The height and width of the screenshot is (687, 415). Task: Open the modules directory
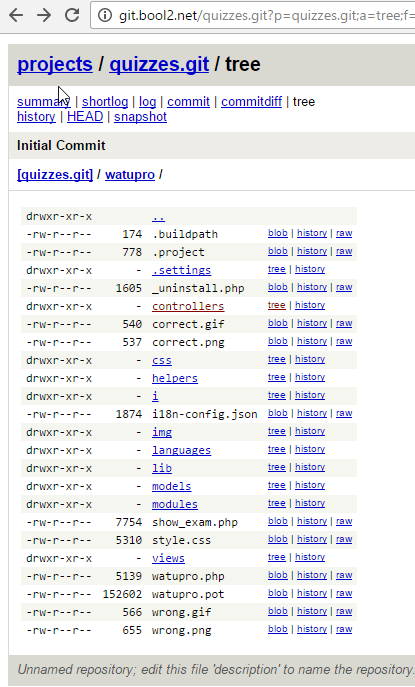[x=175, y=504]
